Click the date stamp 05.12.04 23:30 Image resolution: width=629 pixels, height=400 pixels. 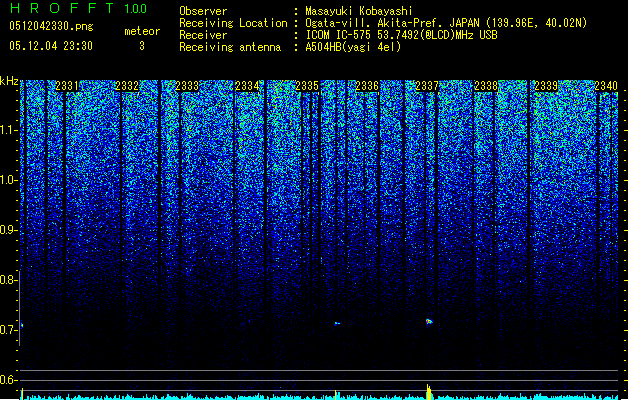point(51,46)
